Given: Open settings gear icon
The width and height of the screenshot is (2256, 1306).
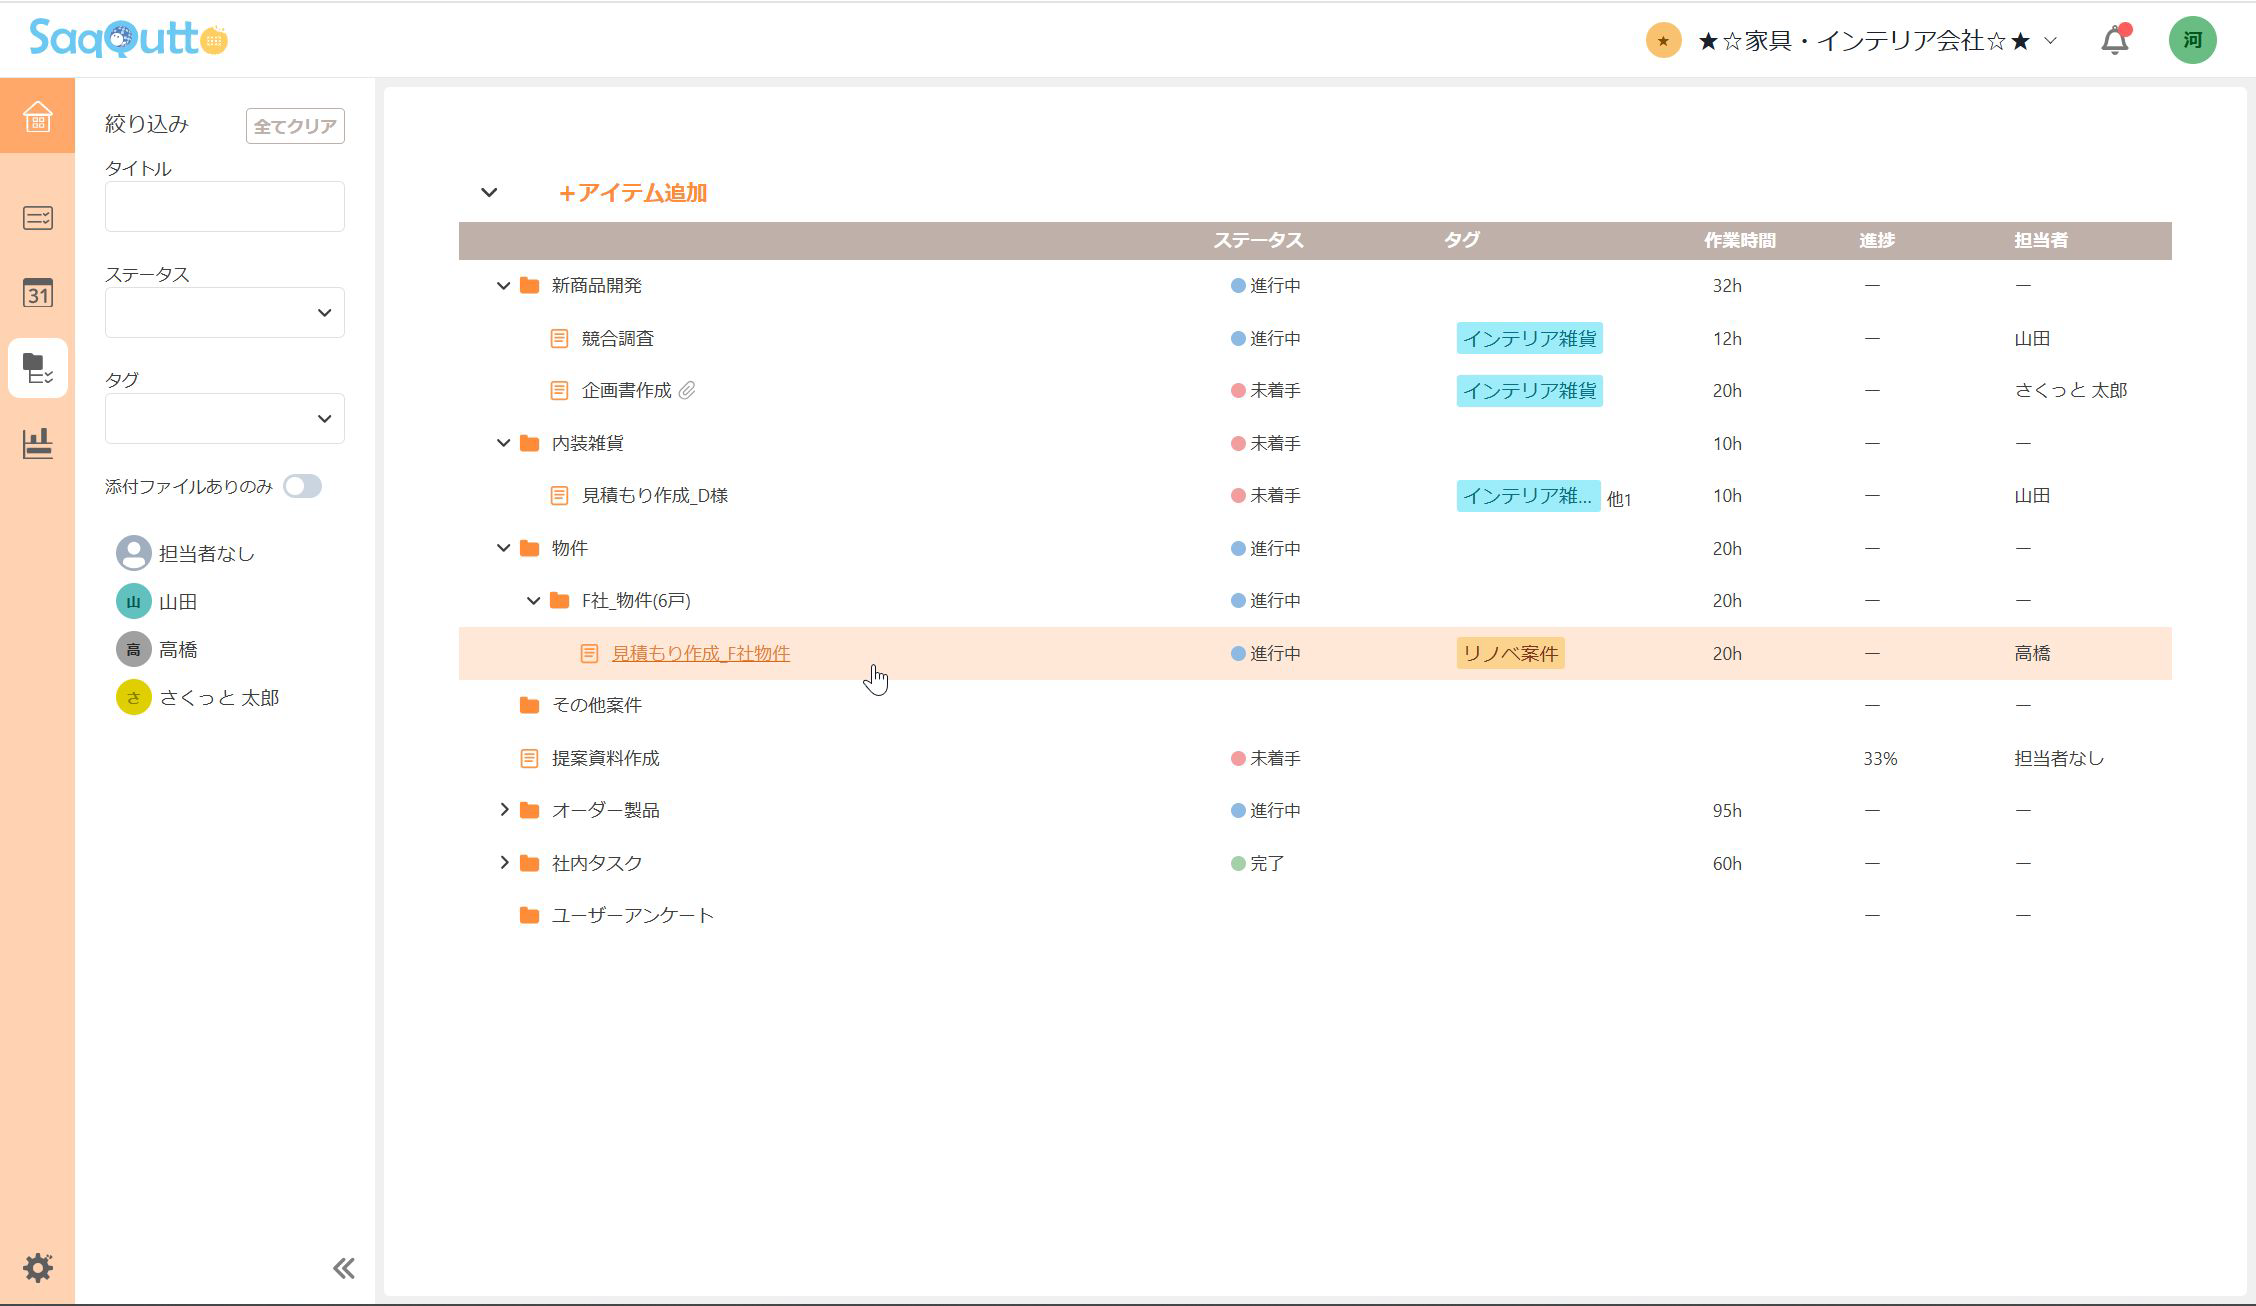Looking at the screenshot, I should (x=37, y=1268).
